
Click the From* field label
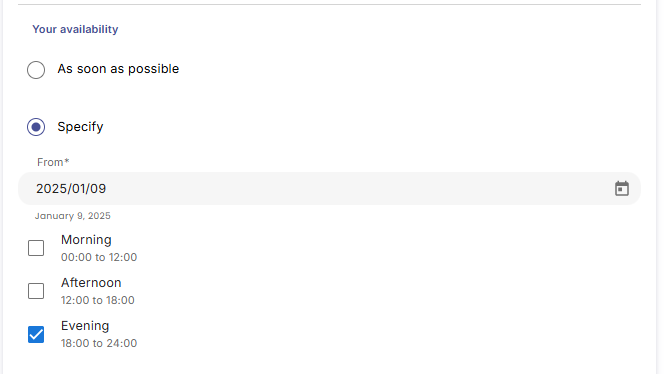pyautogui.click(x=53, y=162)
